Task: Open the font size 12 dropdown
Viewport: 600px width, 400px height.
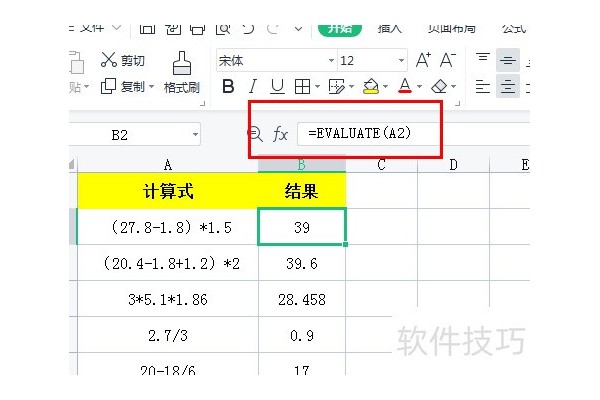Action: point(401,60)
